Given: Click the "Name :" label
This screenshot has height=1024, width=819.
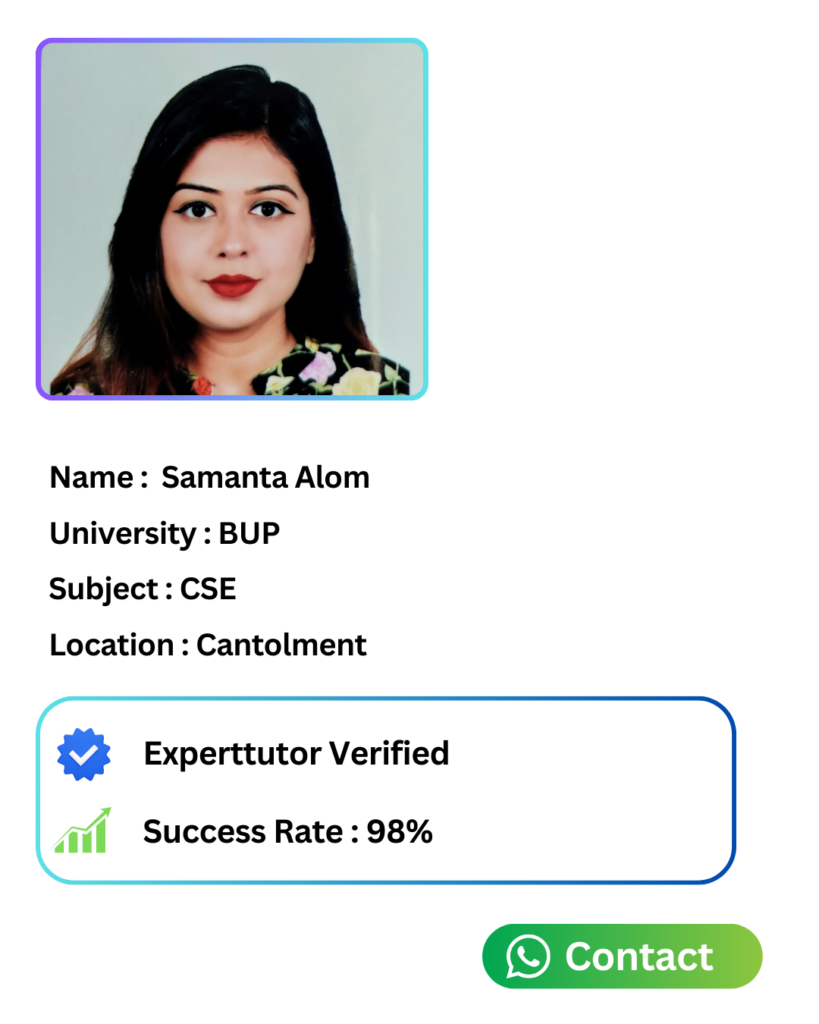Looking at the screenshot, I should tap(92, 478).
